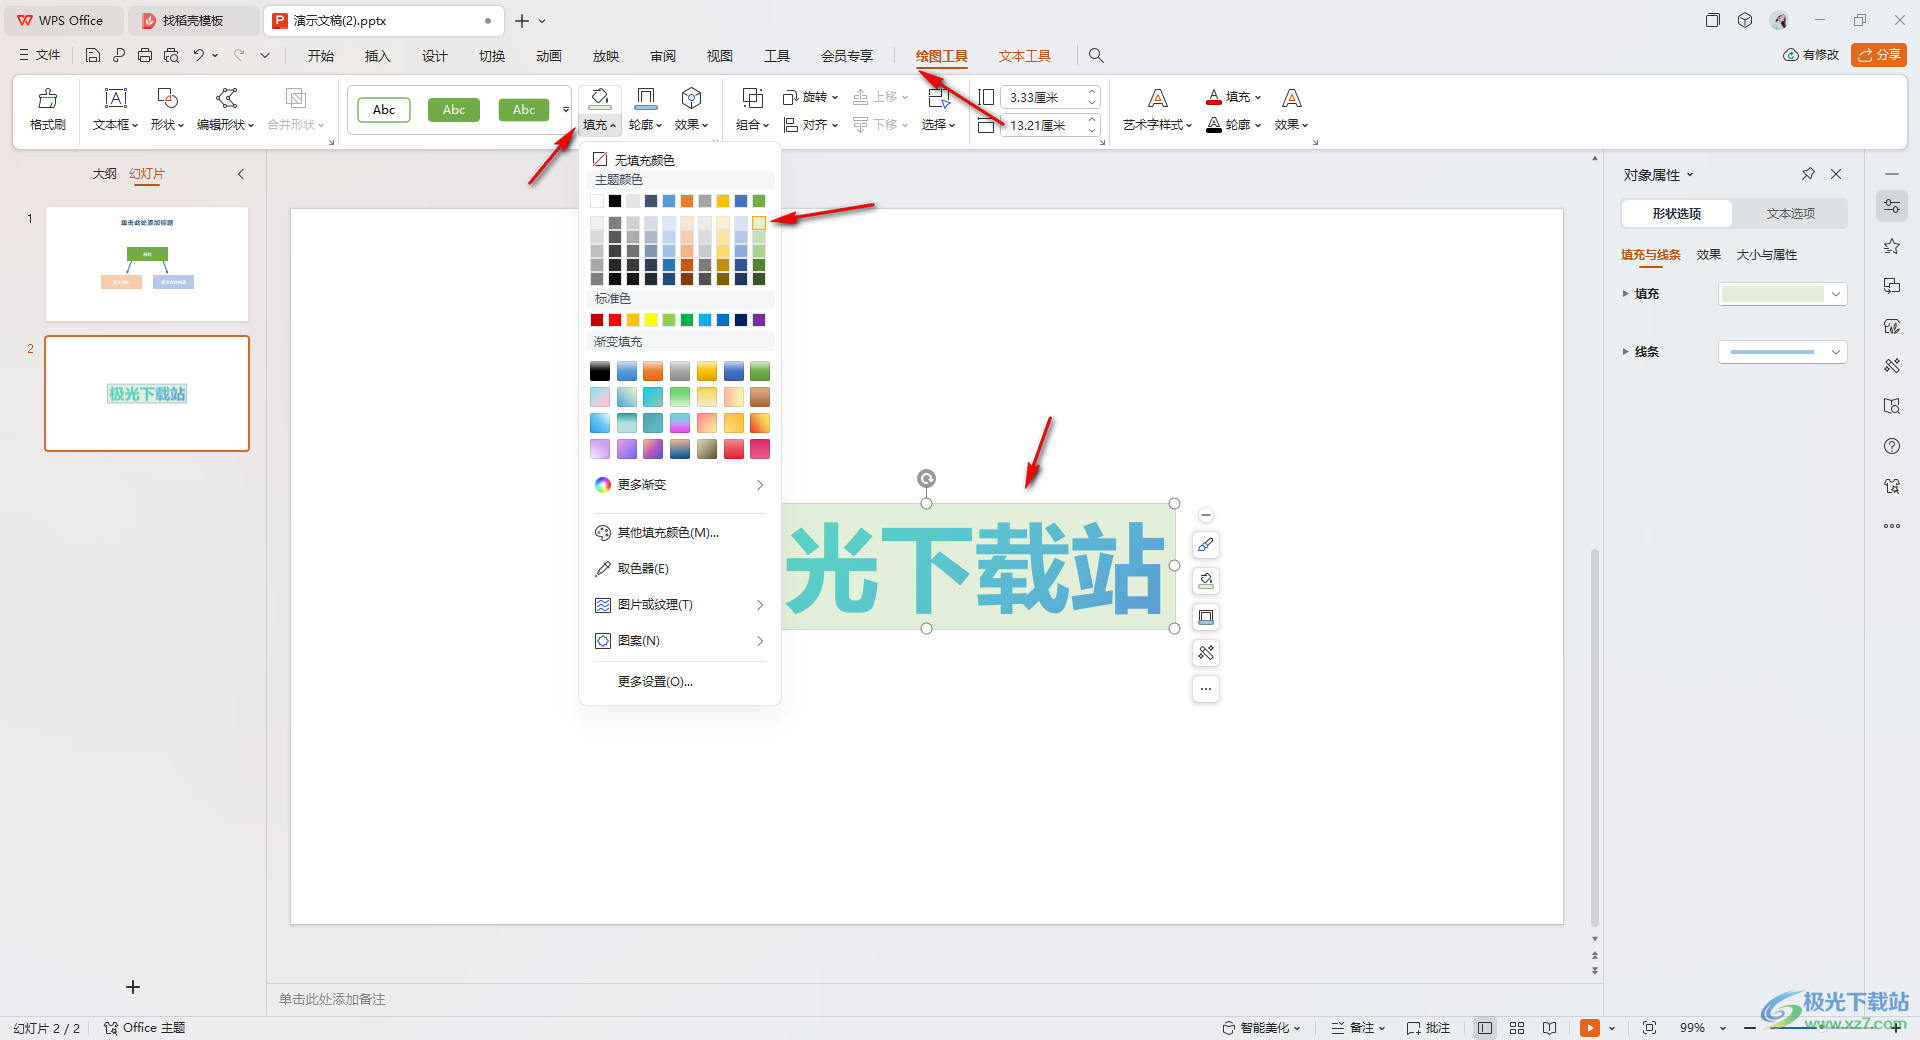This screenshot has height=1040, width=1920.
Task: Switch to slide sorter view icon
Action: point(1517,1028)
